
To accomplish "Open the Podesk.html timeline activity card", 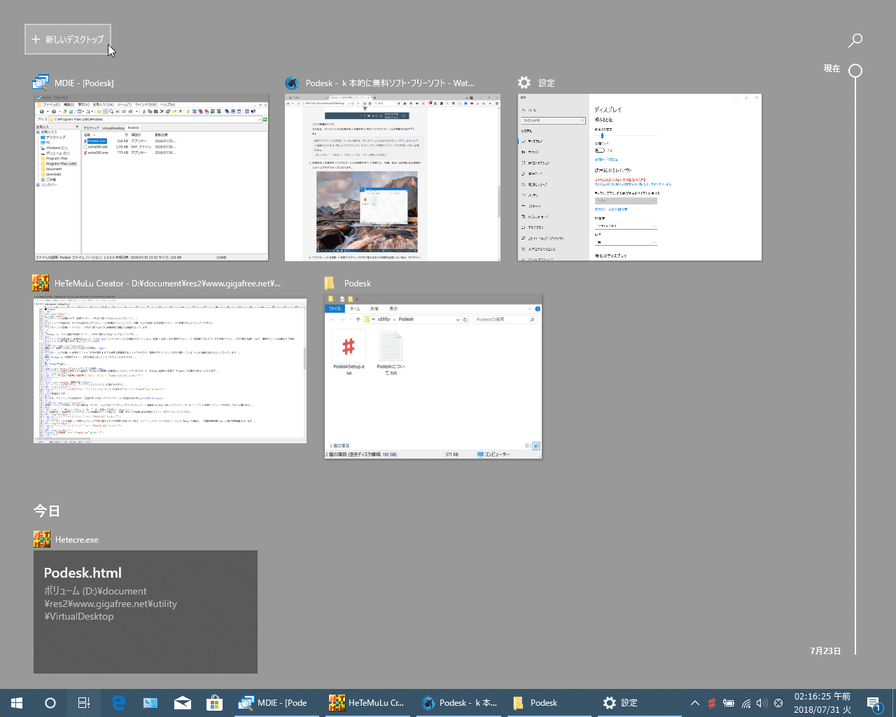I will (145, 611).
